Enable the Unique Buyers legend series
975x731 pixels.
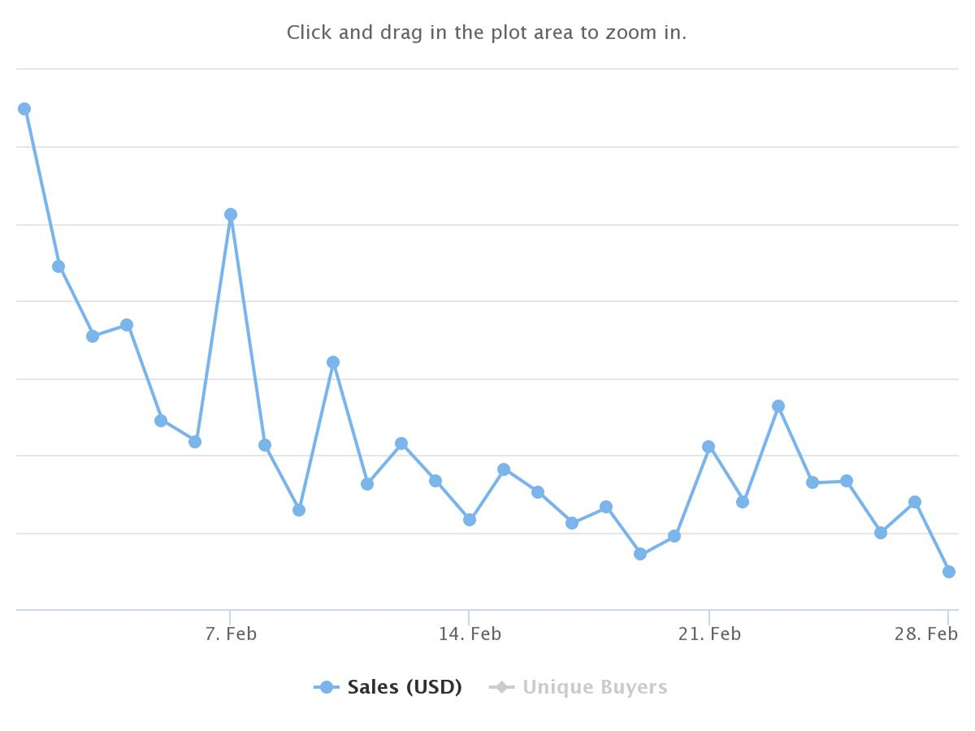(x=578, y=687)
